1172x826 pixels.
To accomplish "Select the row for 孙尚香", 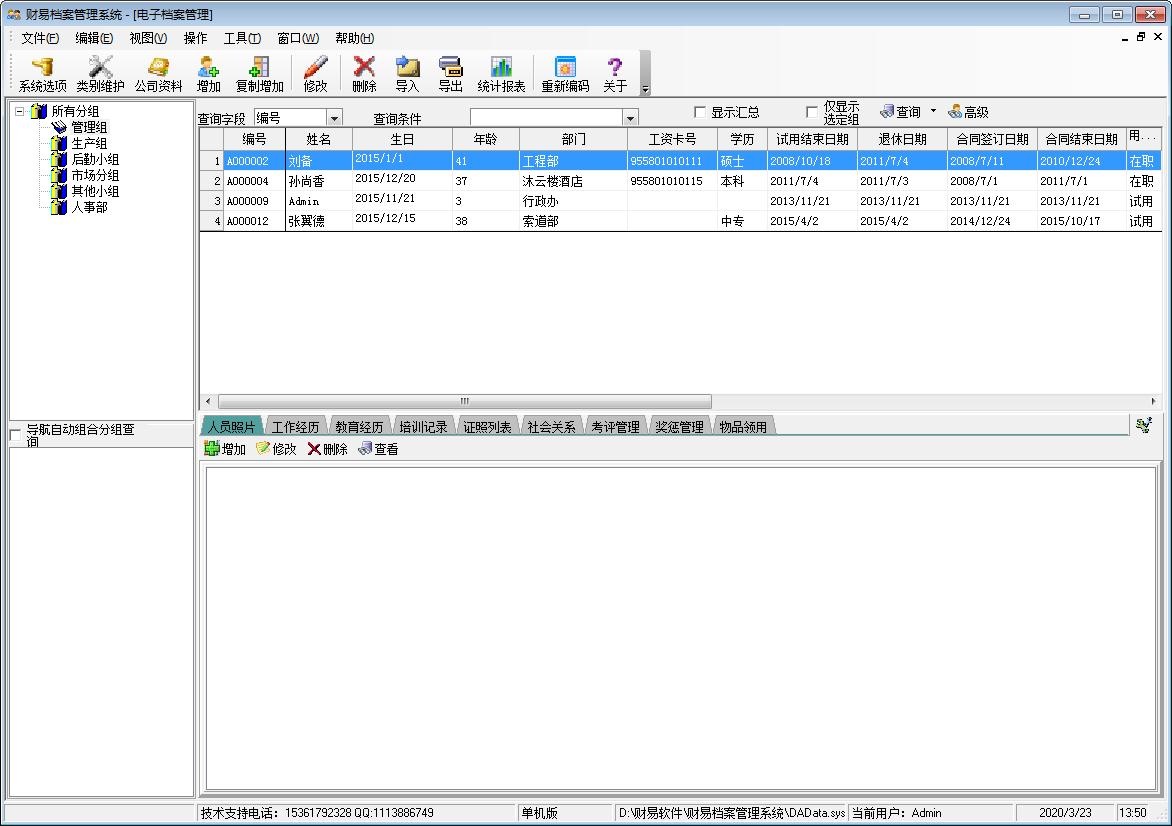I will pyautogui.click(x=680, y=181).
